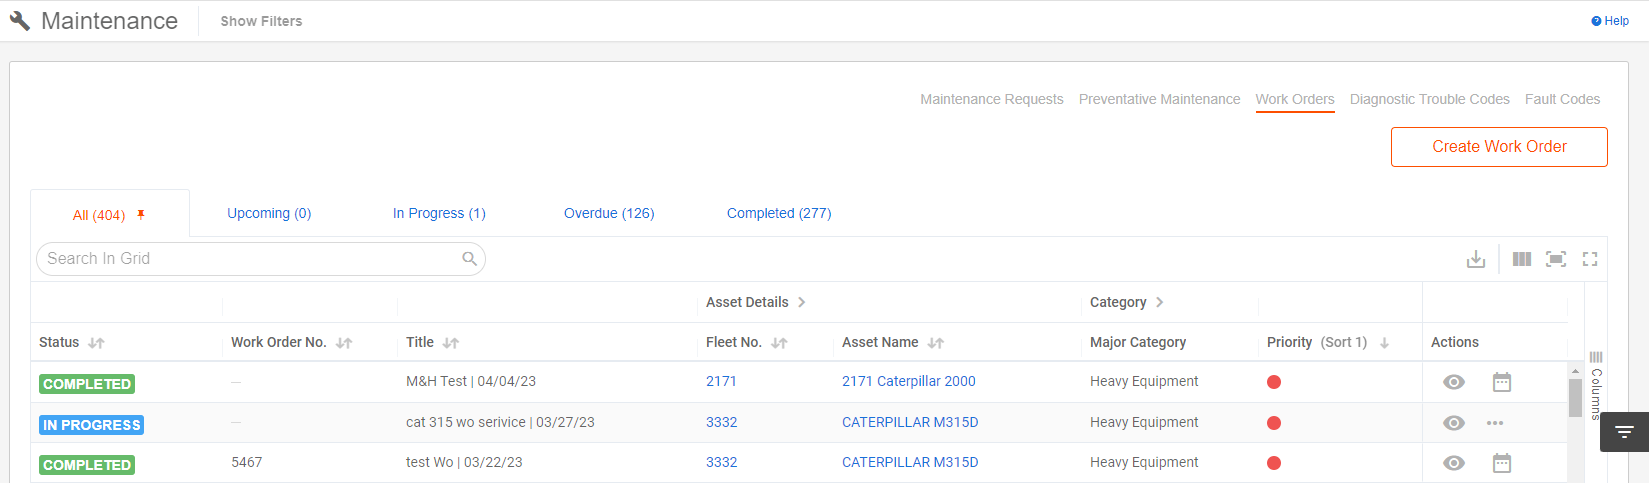The height and width of the screenshot is (483, 1649).
Task: View the cat 315 wo serivice eye icon
Action: pos(1454,423)
